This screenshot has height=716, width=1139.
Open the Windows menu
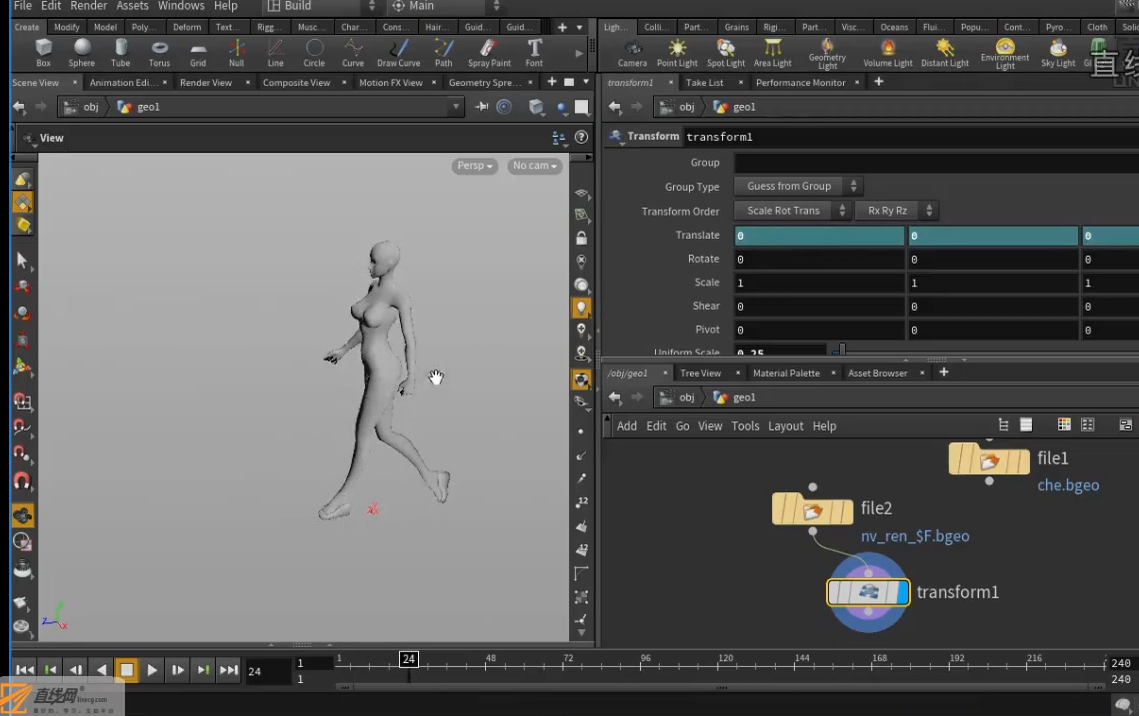click(181, 6)
